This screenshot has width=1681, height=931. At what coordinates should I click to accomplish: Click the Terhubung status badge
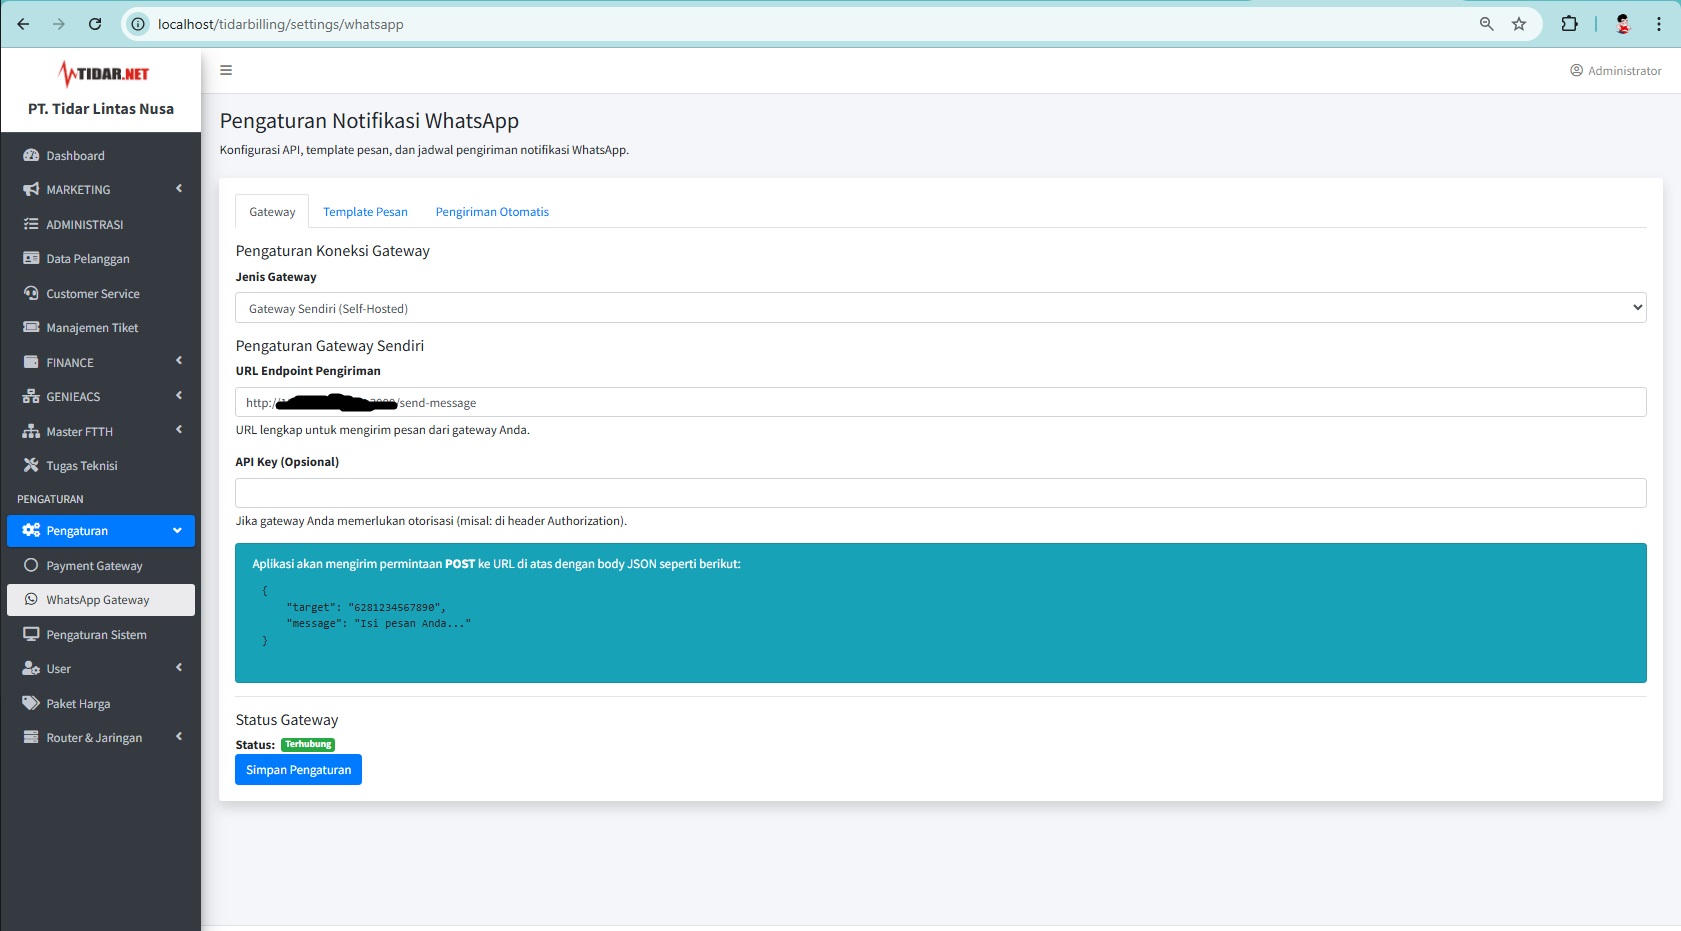[x=308, y=744]
